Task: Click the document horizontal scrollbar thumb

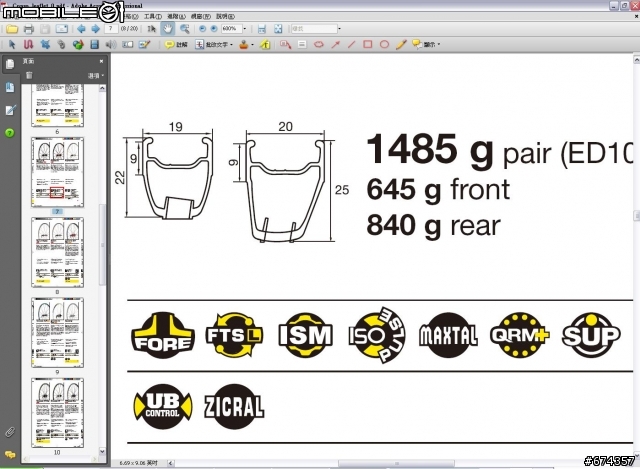Action: tap(396, 463)
